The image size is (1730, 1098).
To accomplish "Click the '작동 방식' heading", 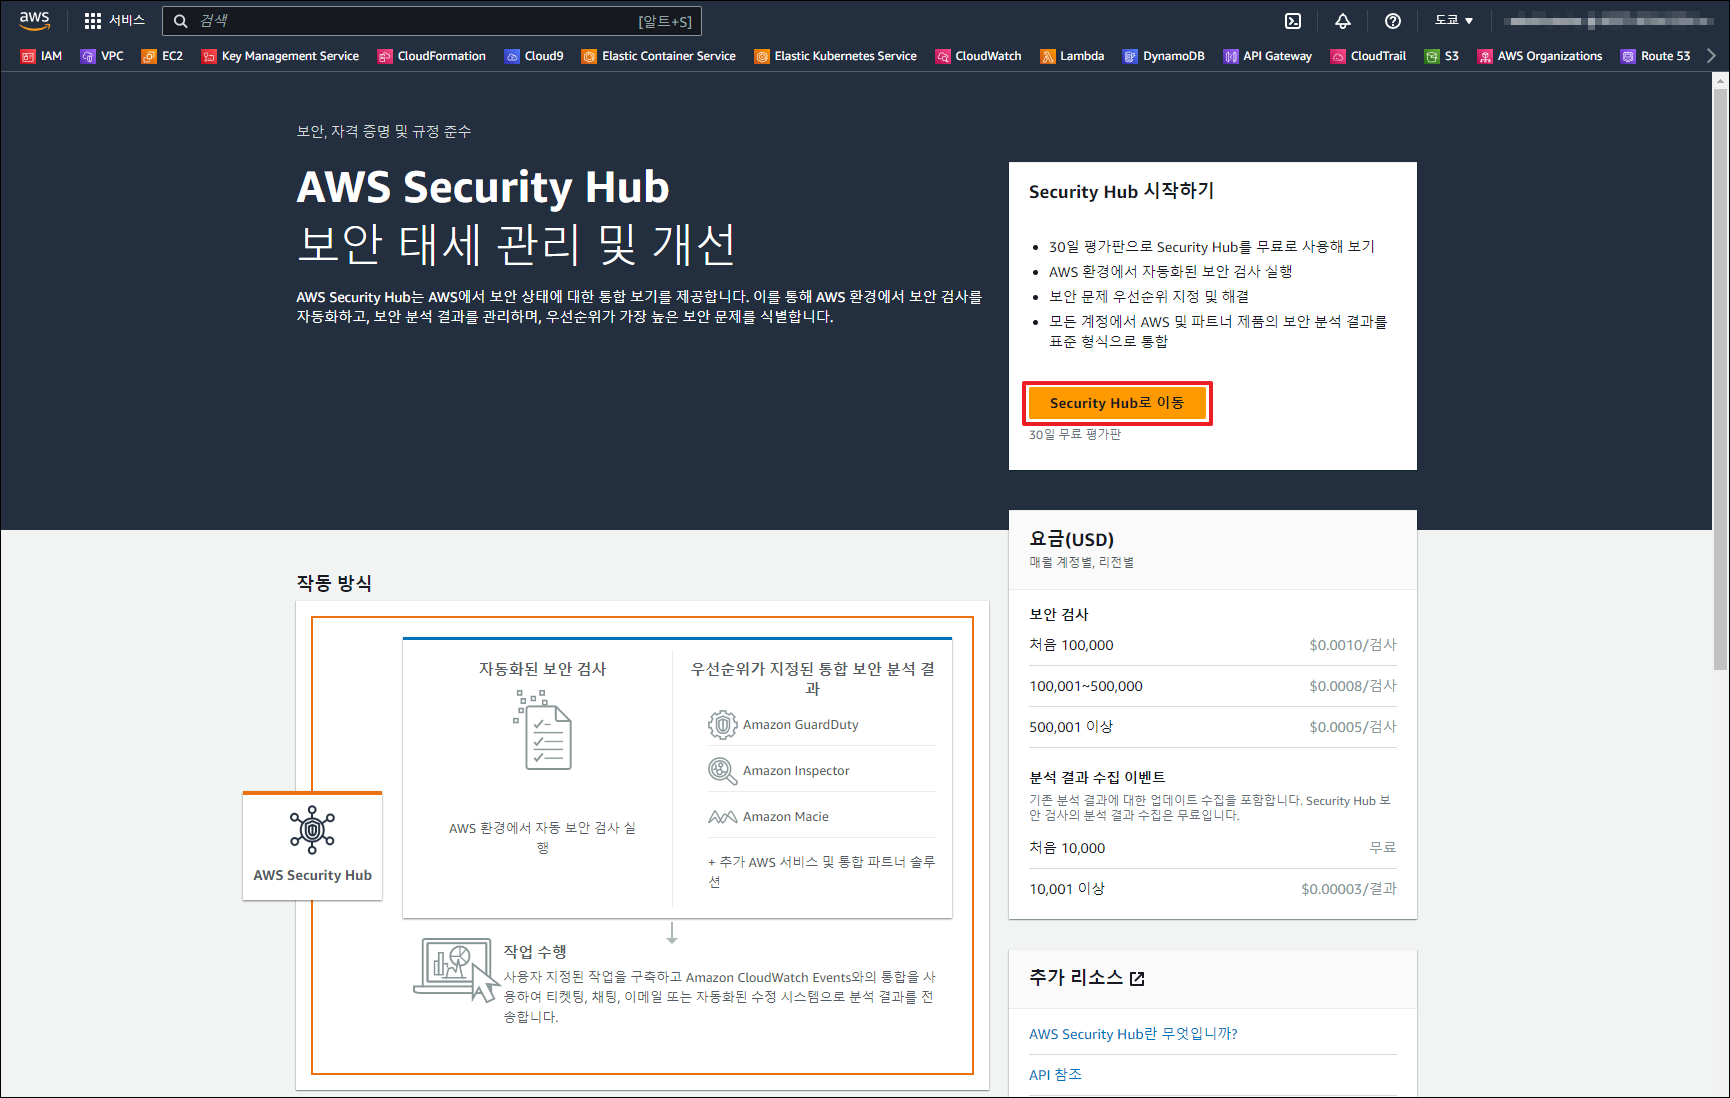I will (334, 583).
